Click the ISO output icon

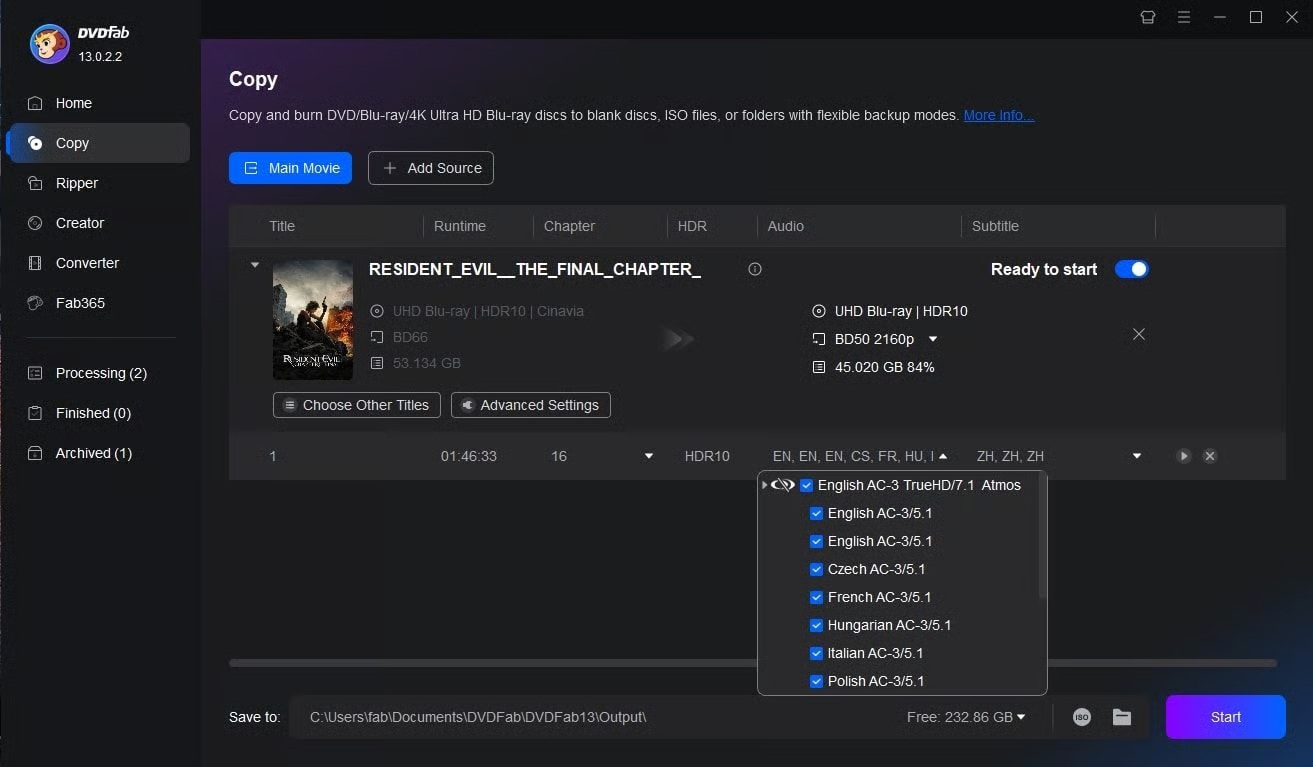pyautogui.click(x=1081, y=717)
